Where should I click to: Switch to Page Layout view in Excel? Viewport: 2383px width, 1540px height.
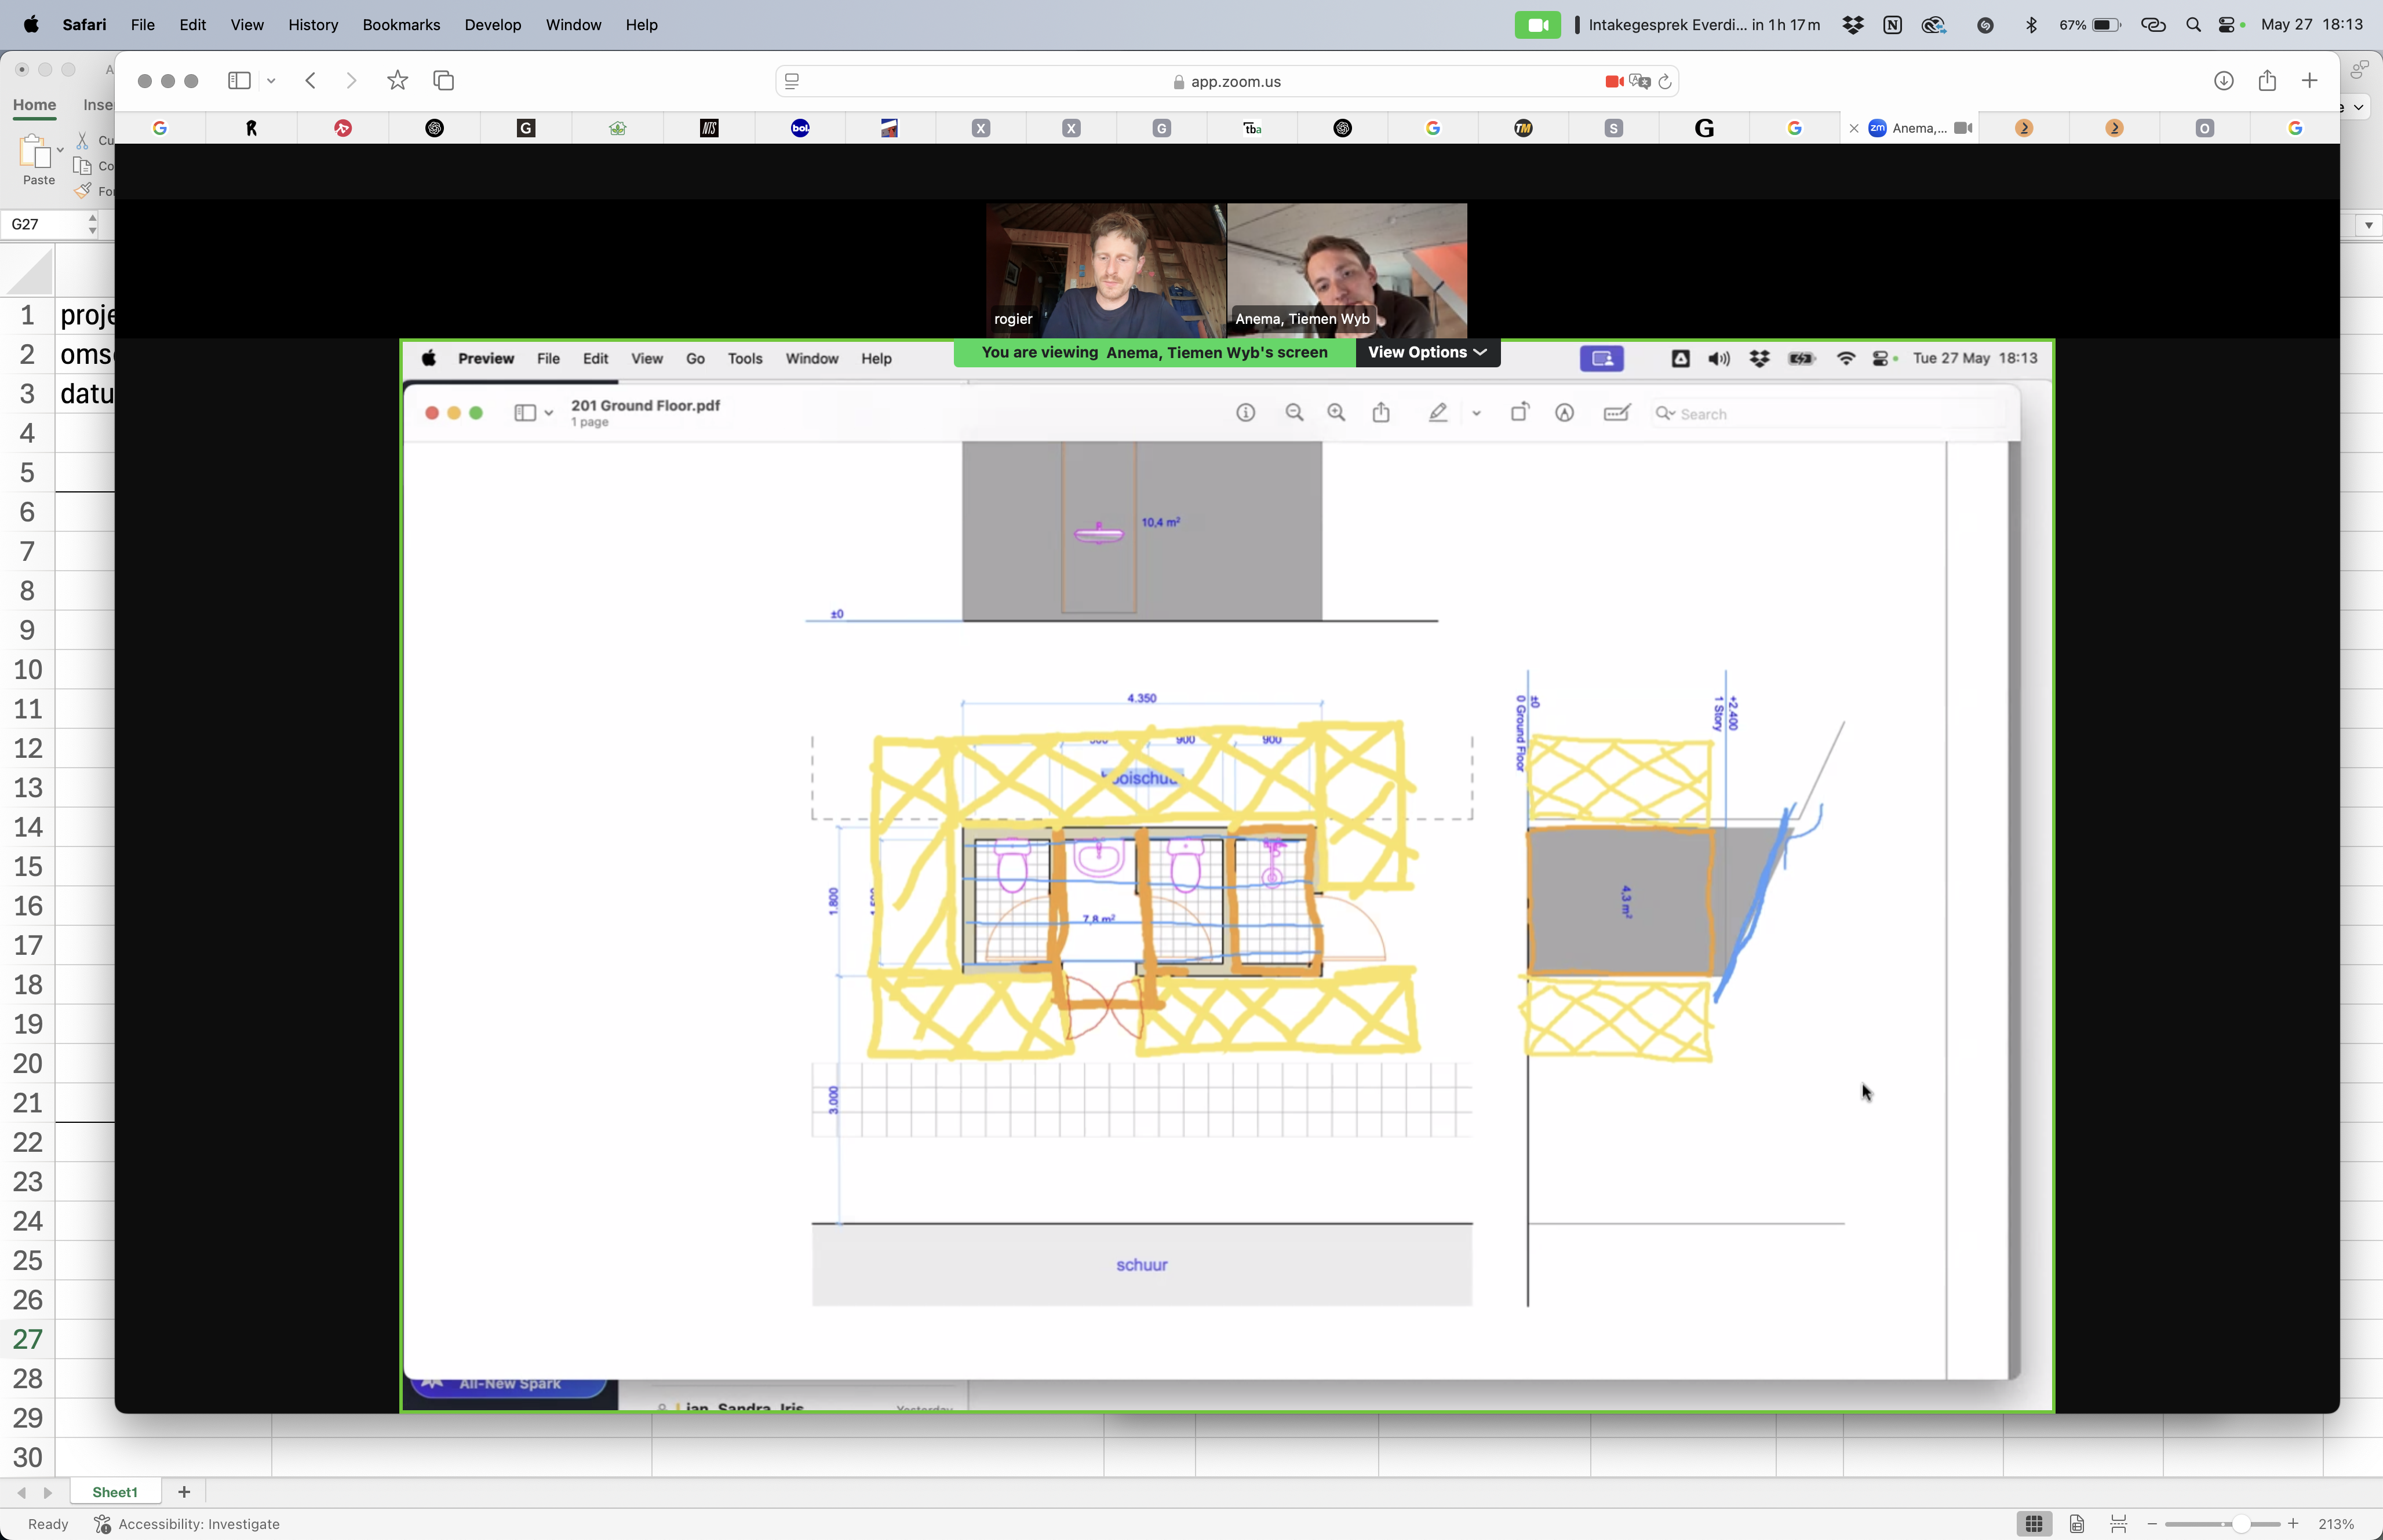[2077, 1524]
